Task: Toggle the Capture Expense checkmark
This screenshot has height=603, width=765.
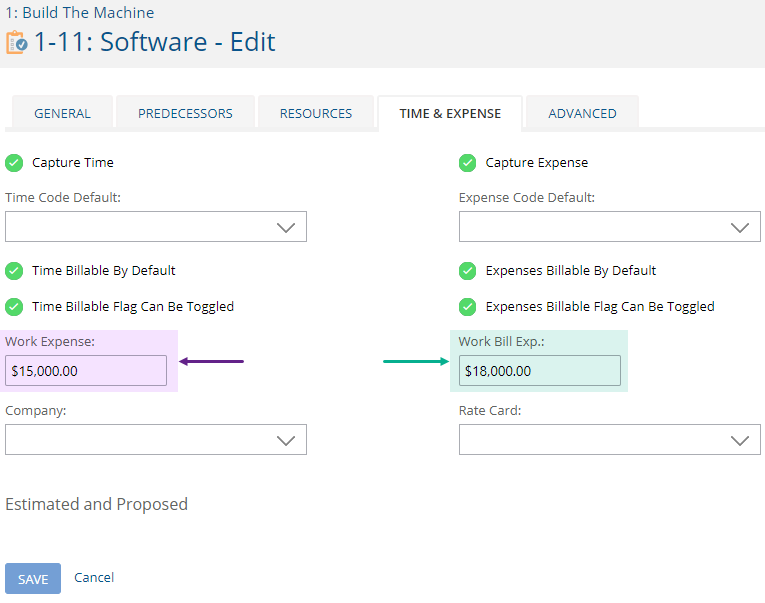Action: 467,163
